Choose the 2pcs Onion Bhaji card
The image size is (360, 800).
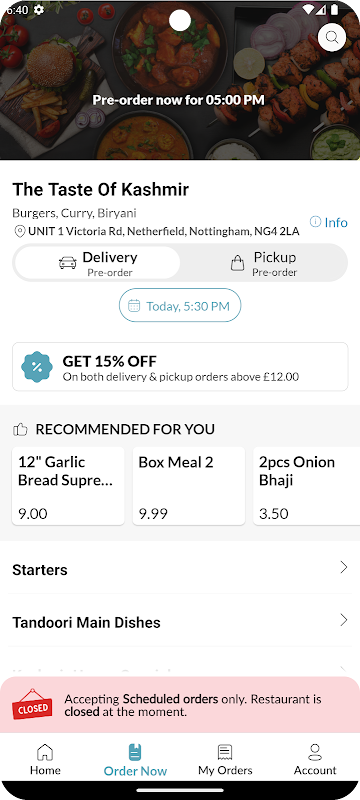306,486
